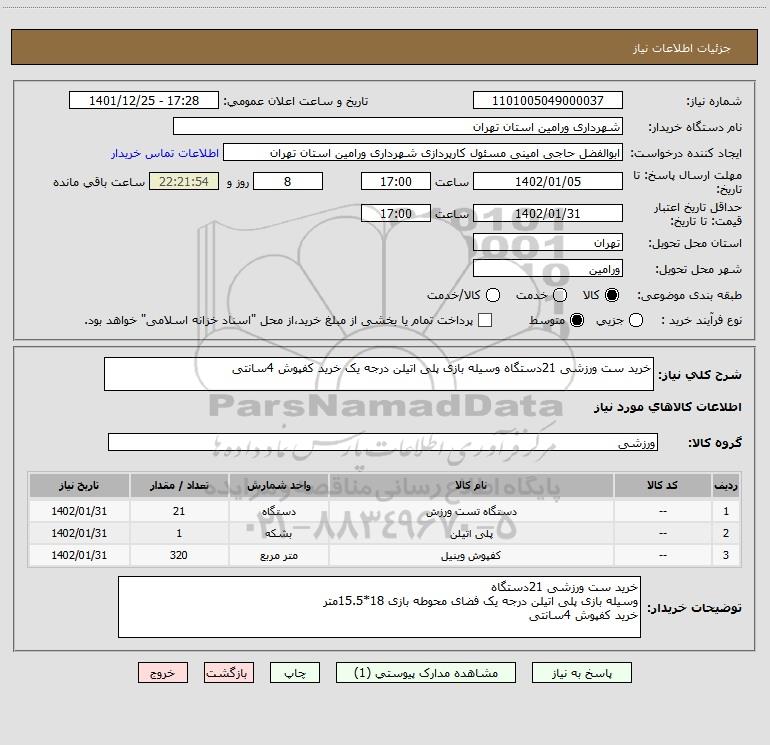This screenshot has width=770, height=745.
Task: Click the پلی اتیلن item name cell
Action: 471,533
